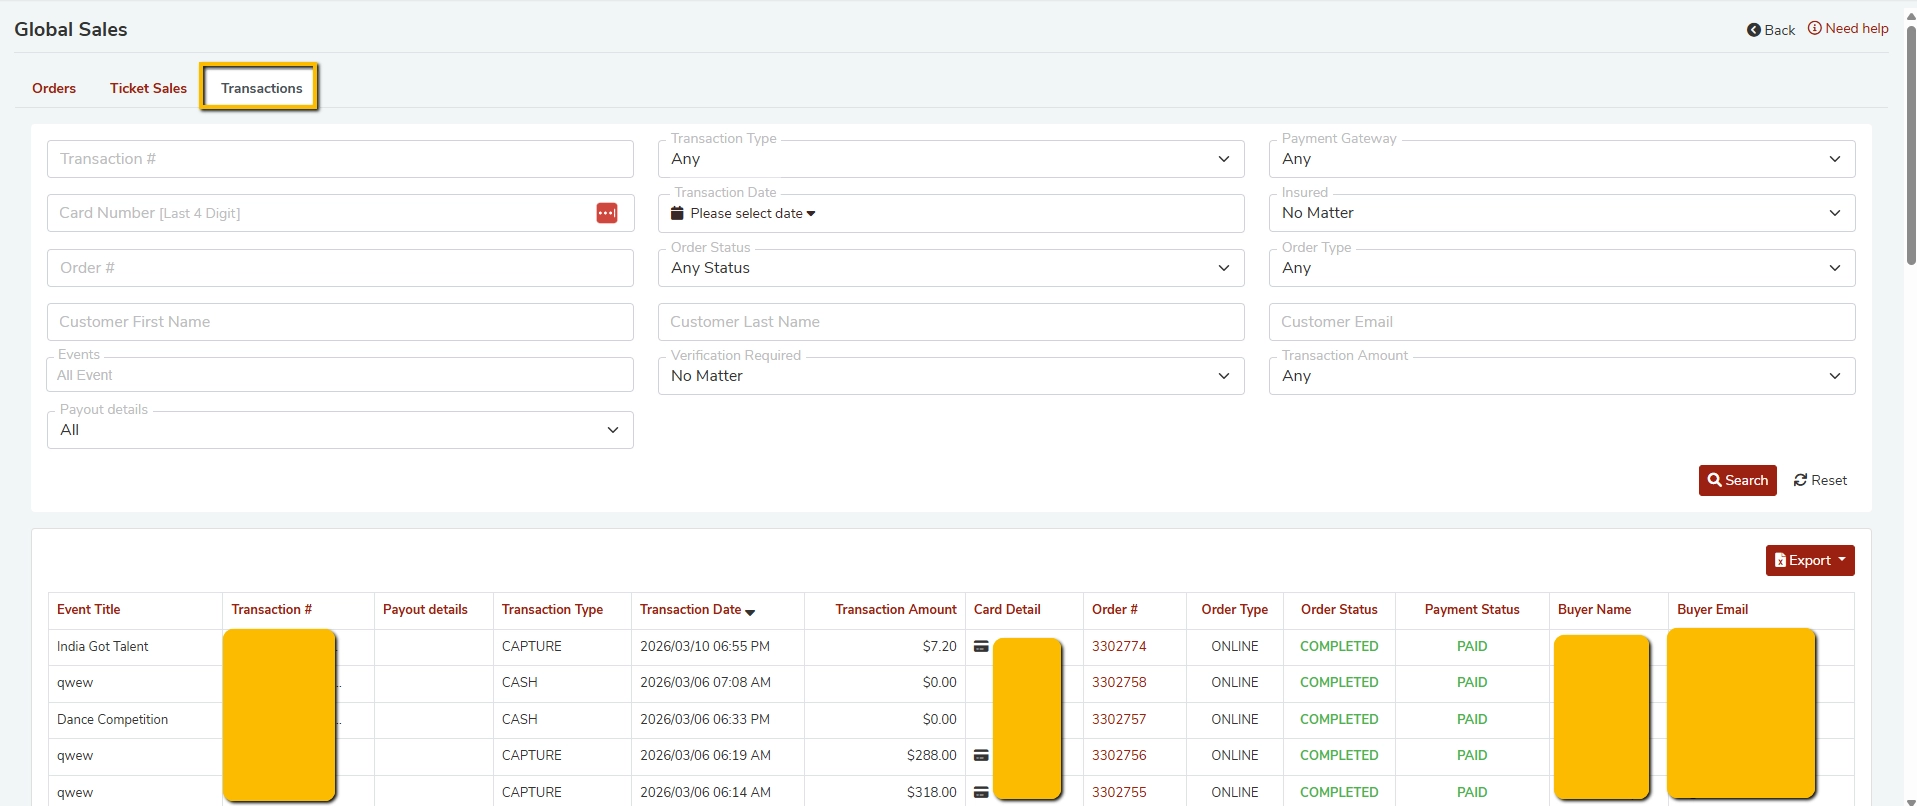Click the Buyer Email column header
Viewport: 1917px width, 806px height.
[1712, 609]
